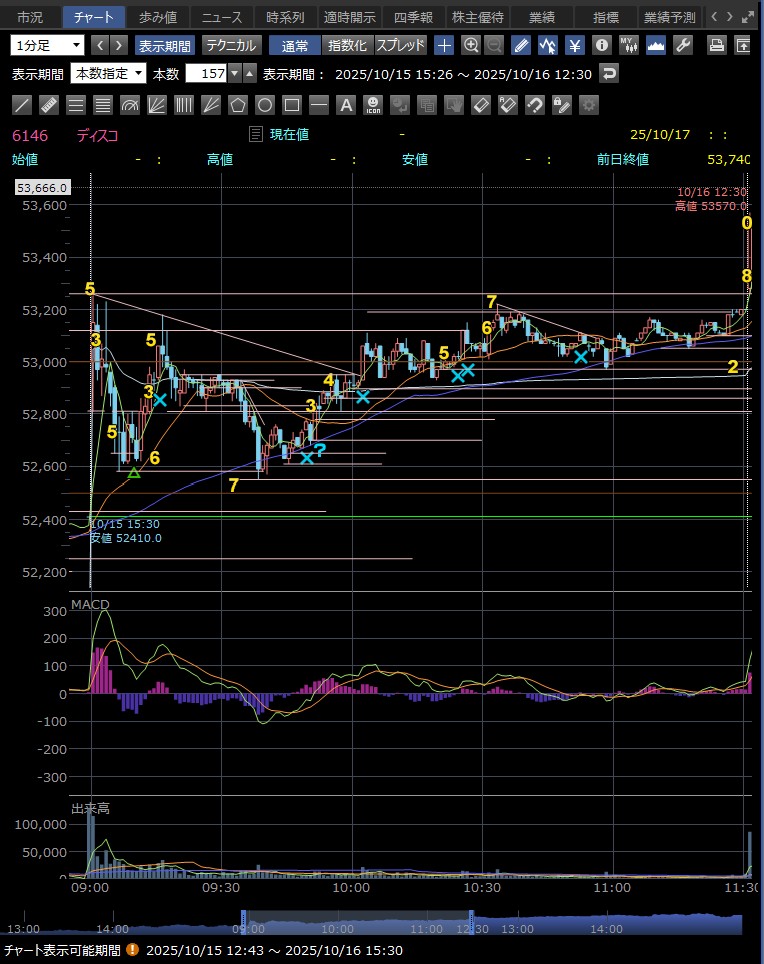Choose the text annotation tool
764x964 pixels.
[x=346, y=105]
